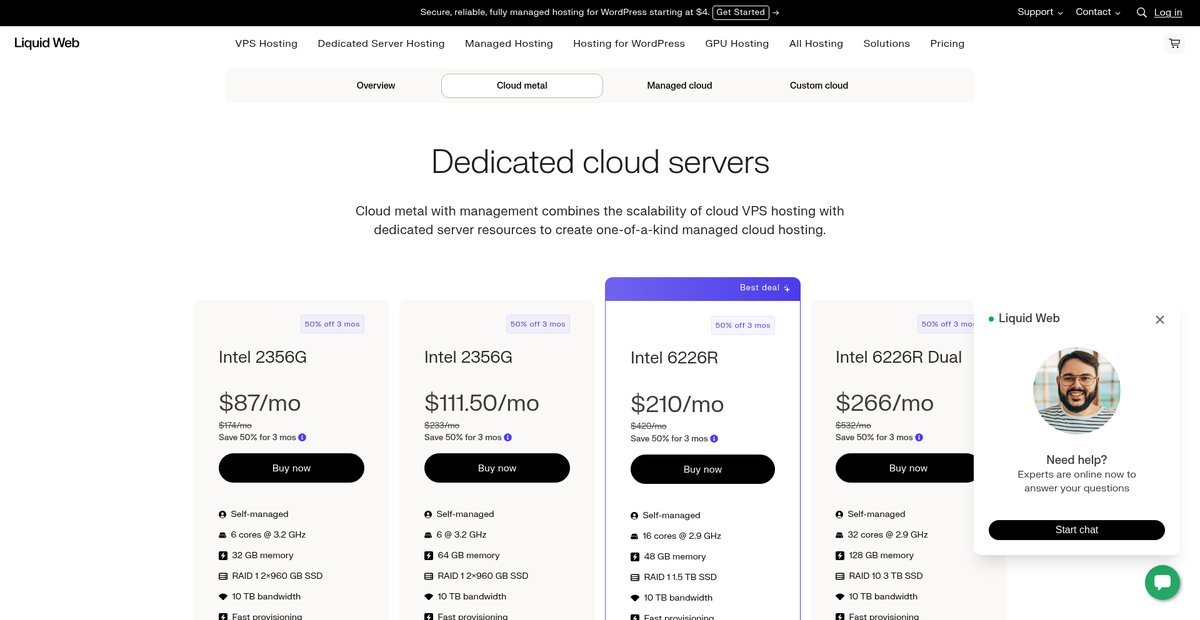Click the 'Dedicated cloud servers' heading
The image size is (1200, 620).
pyautogui.click(x=600, y=162)
